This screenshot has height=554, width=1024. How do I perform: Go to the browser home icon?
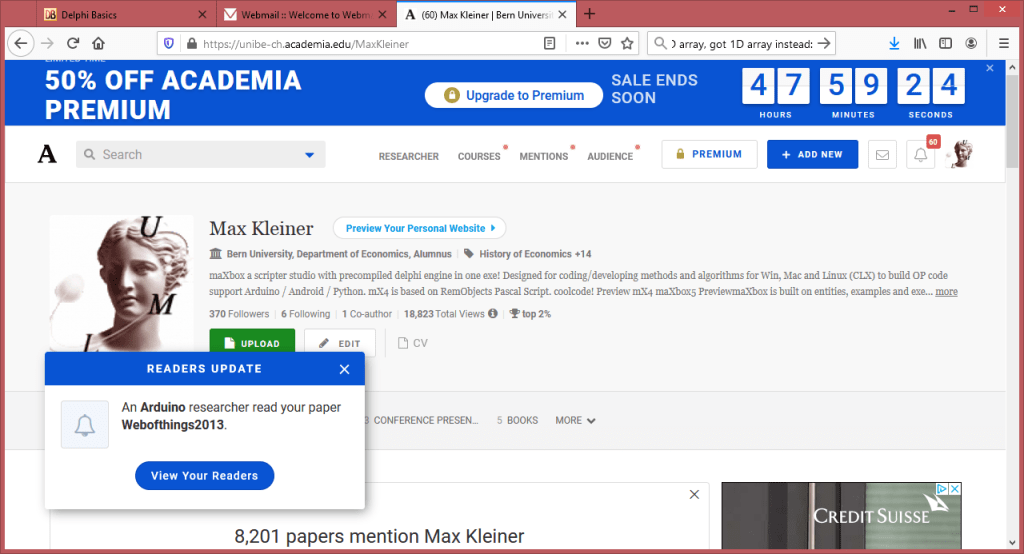point(98,43)
